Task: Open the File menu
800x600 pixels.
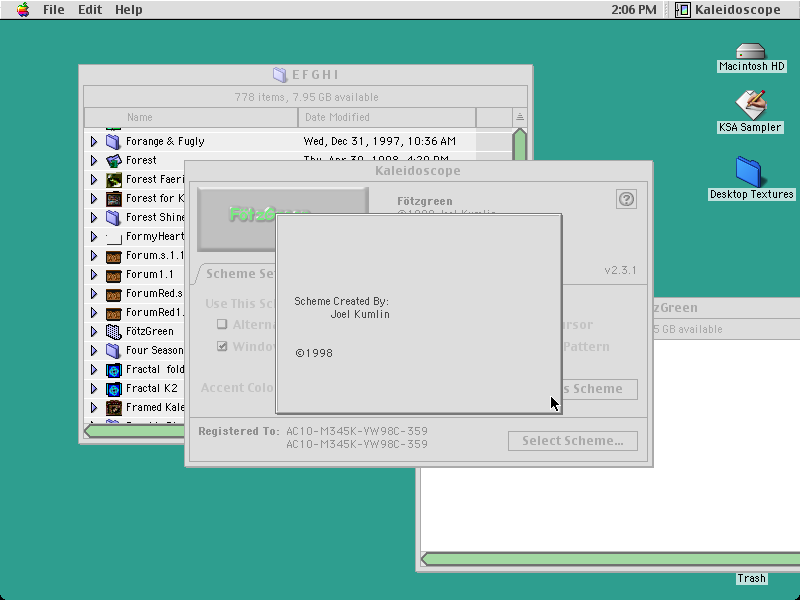Action: [x=54, y=10]
